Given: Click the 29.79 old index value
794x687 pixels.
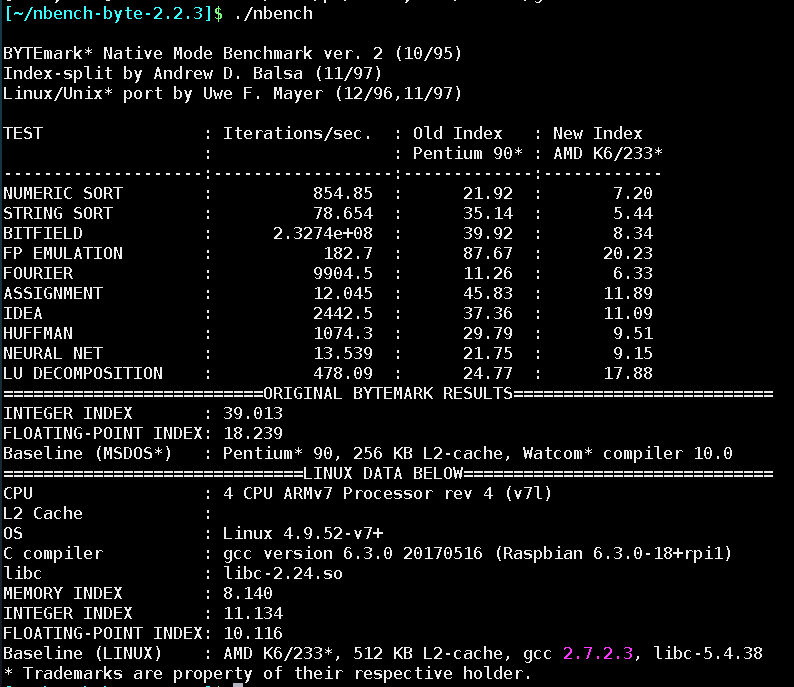Looking at the screenshot, I should tap(488, 334).
